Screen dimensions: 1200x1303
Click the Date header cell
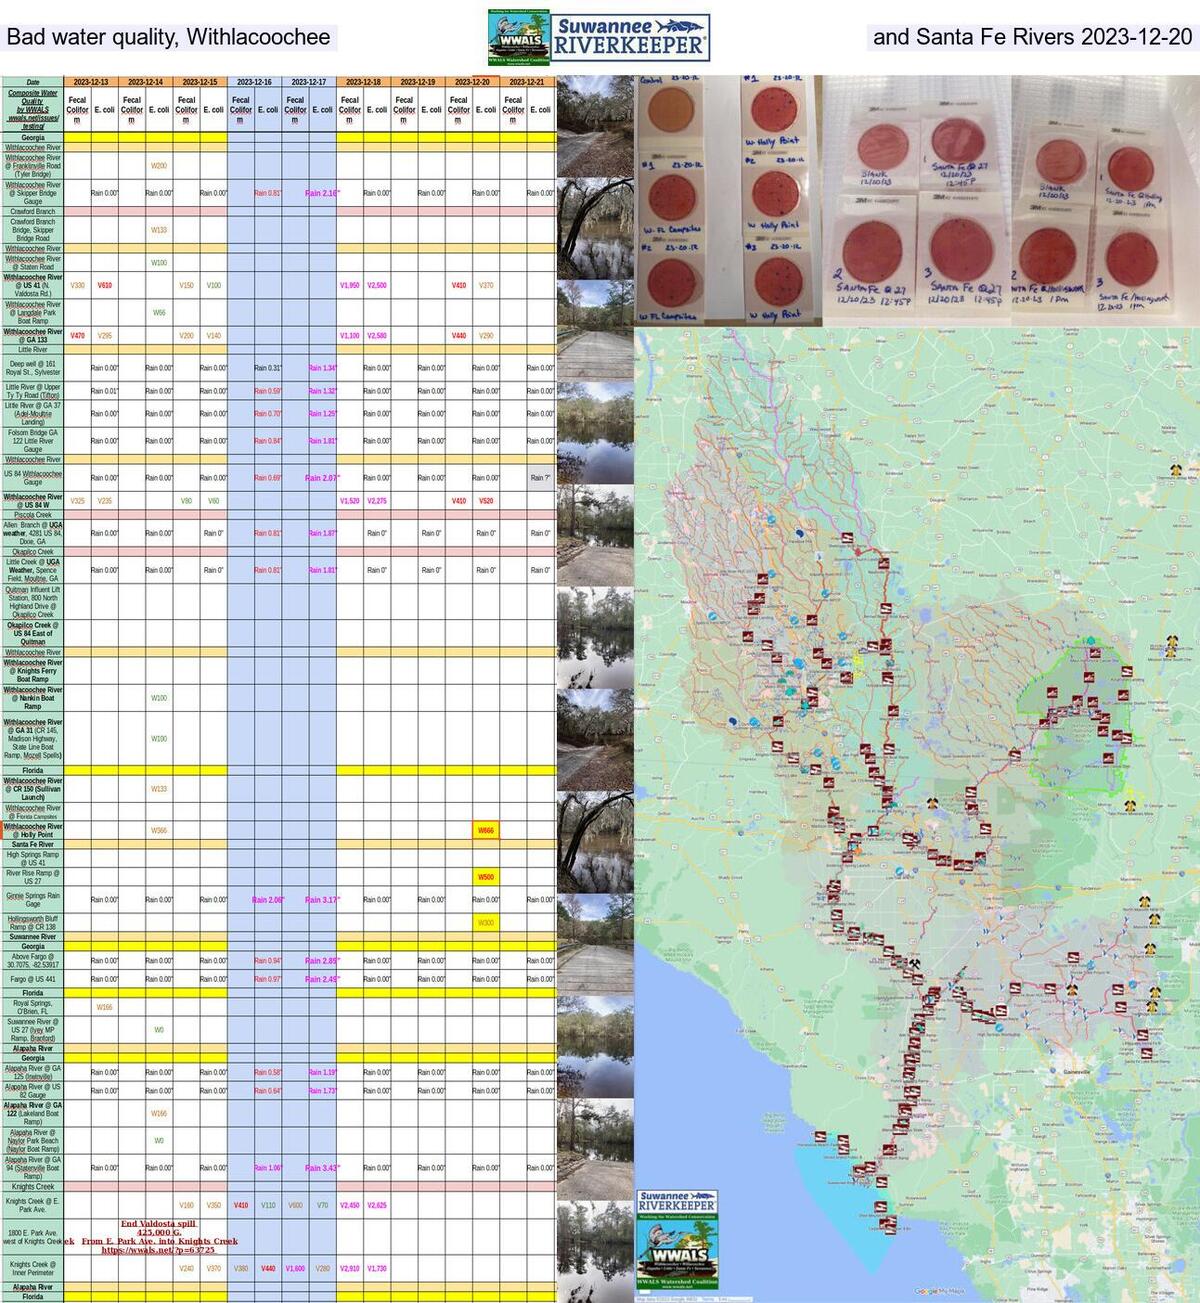33,82
